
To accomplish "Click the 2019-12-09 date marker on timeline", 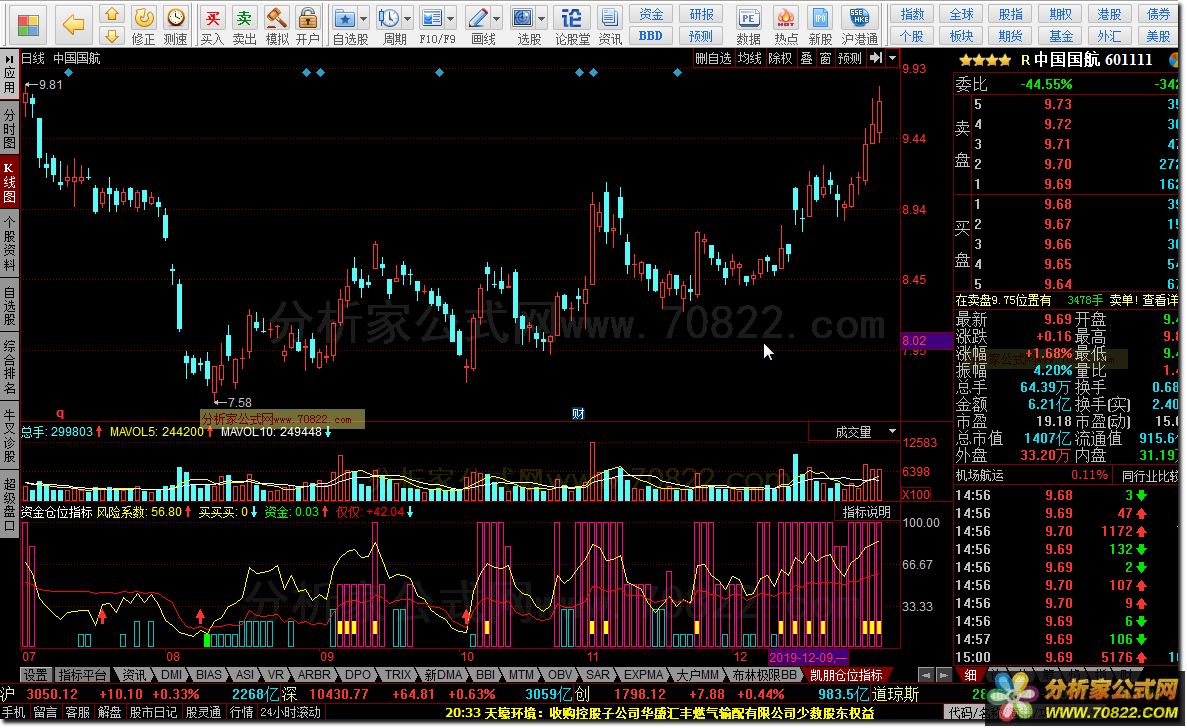I will coord(807,657).
